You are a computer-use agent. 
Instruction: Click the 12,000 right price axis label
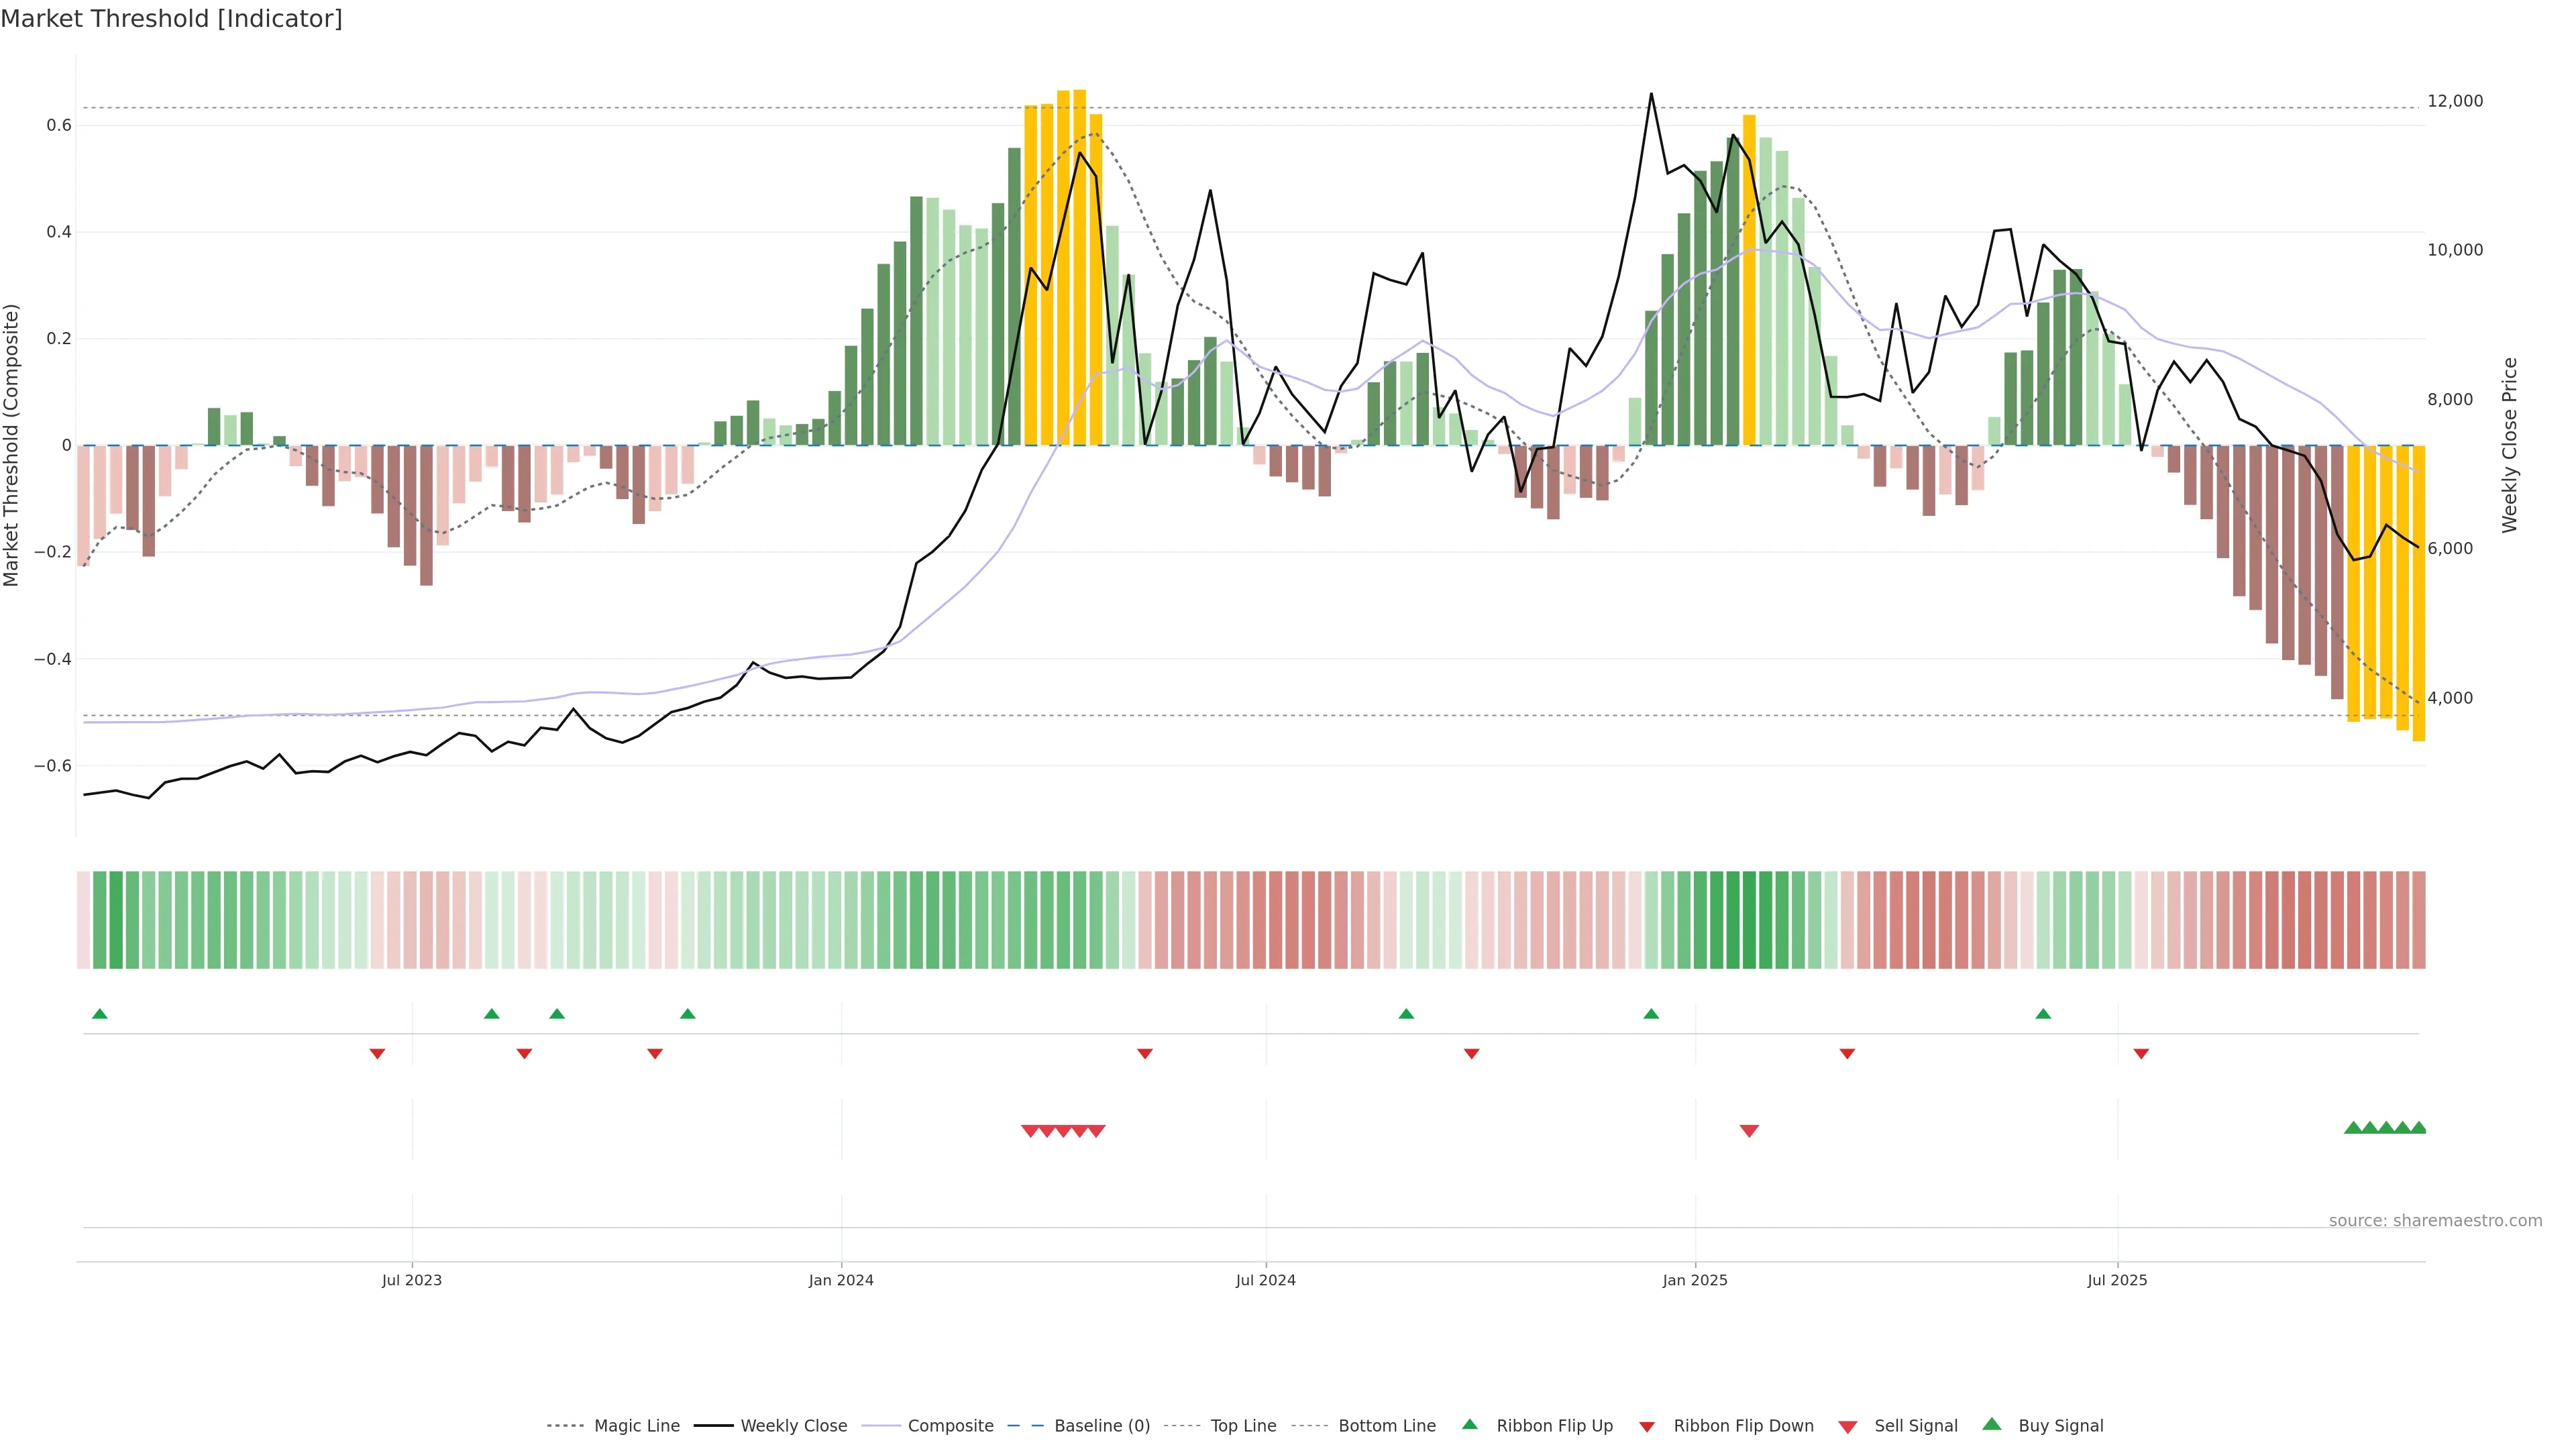point(2455,101)
